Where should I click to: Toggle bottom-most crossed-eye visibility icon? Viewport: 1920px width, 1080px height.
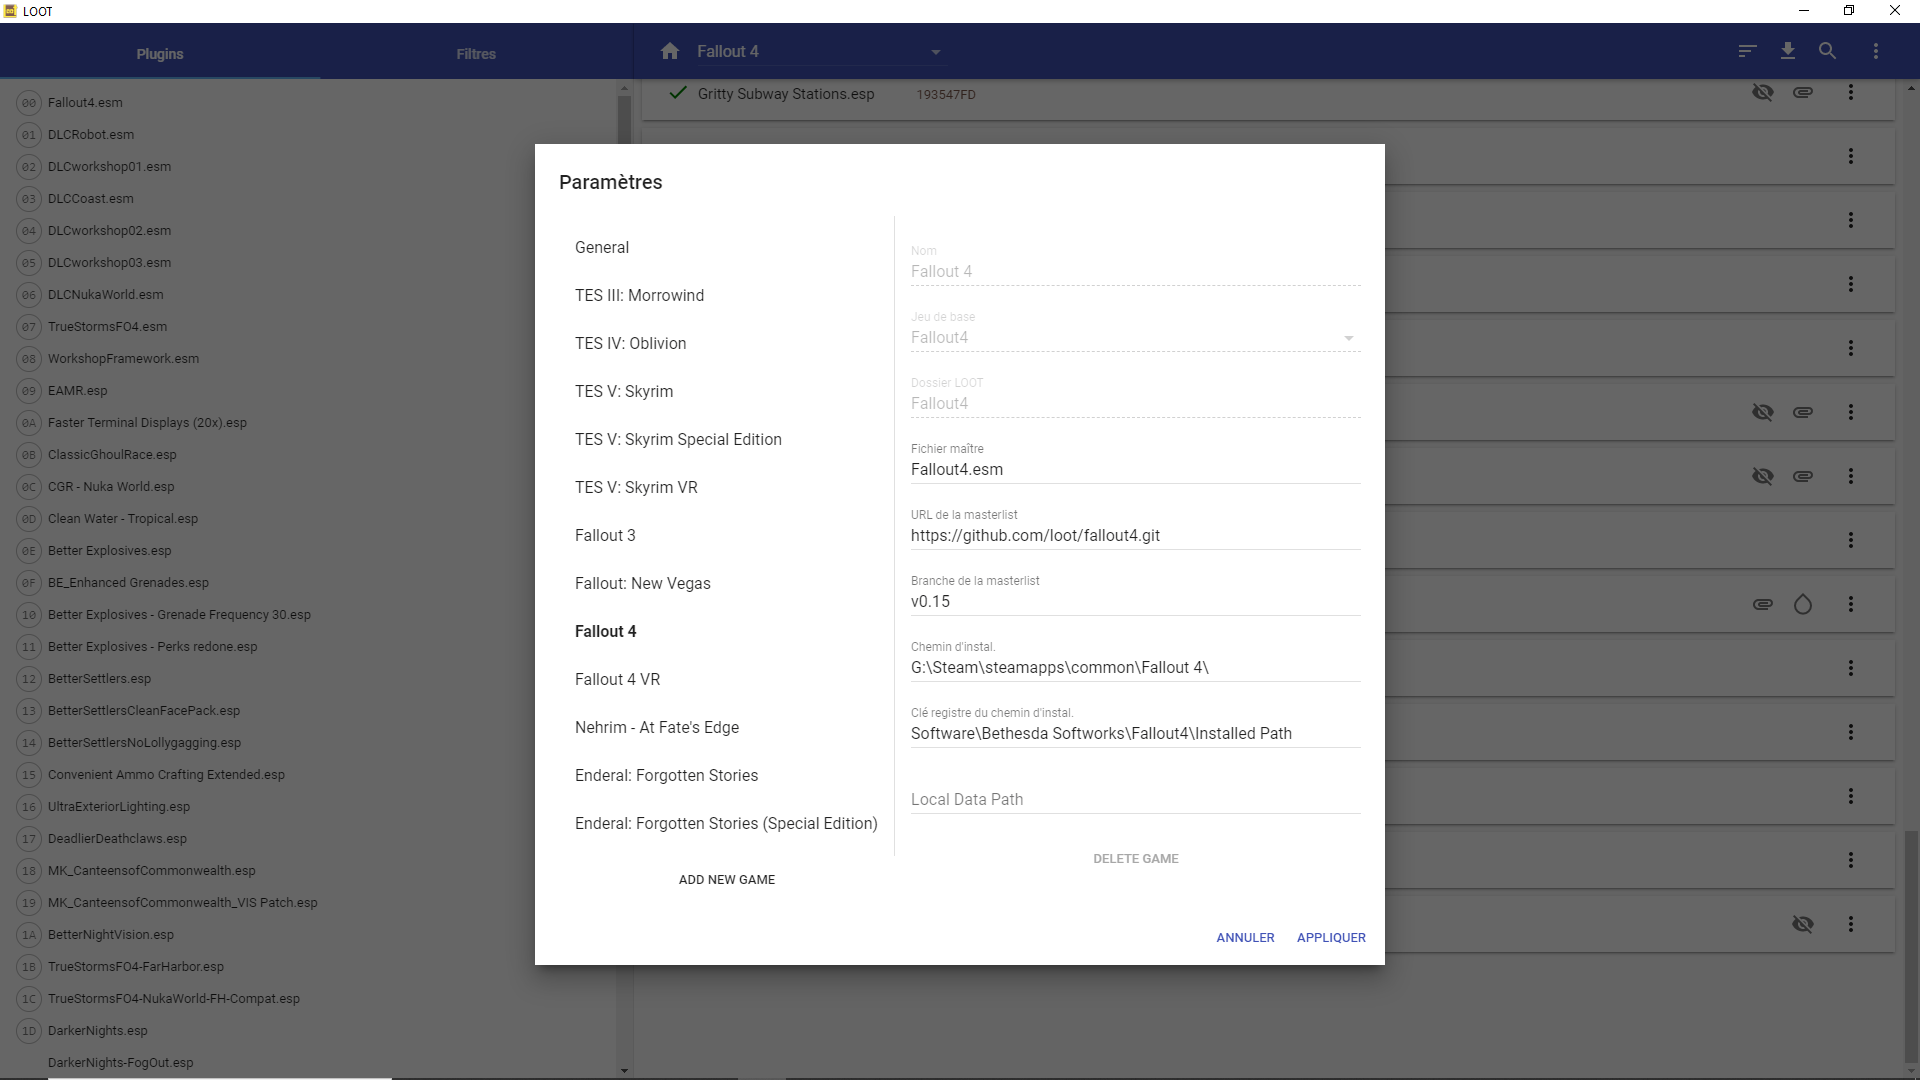point(1802,924)
